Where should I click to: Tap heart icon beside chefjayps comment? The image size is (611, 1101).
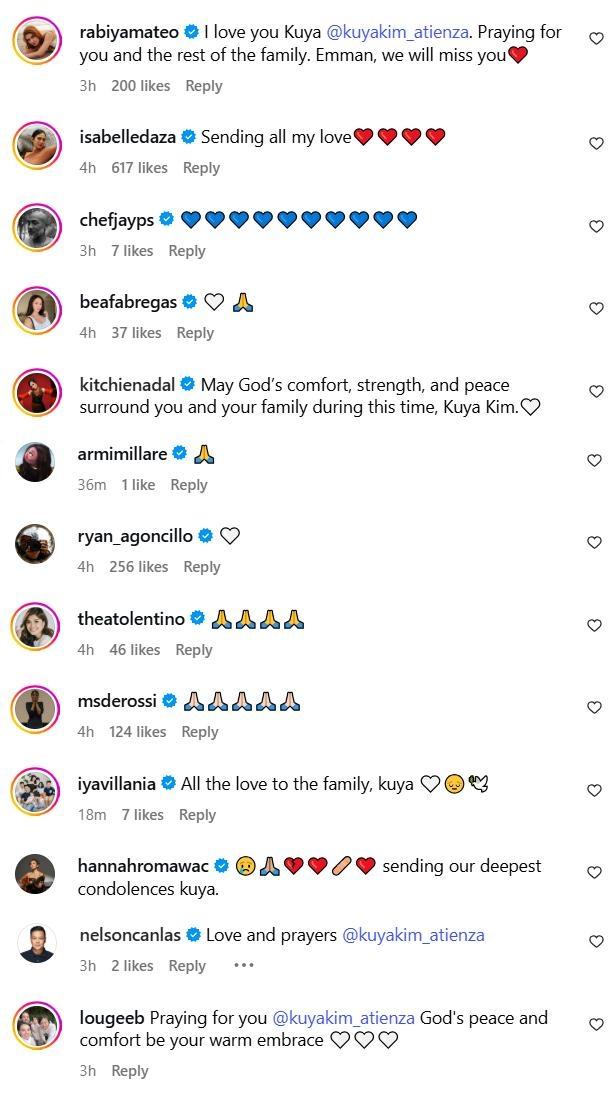point(596,227)
